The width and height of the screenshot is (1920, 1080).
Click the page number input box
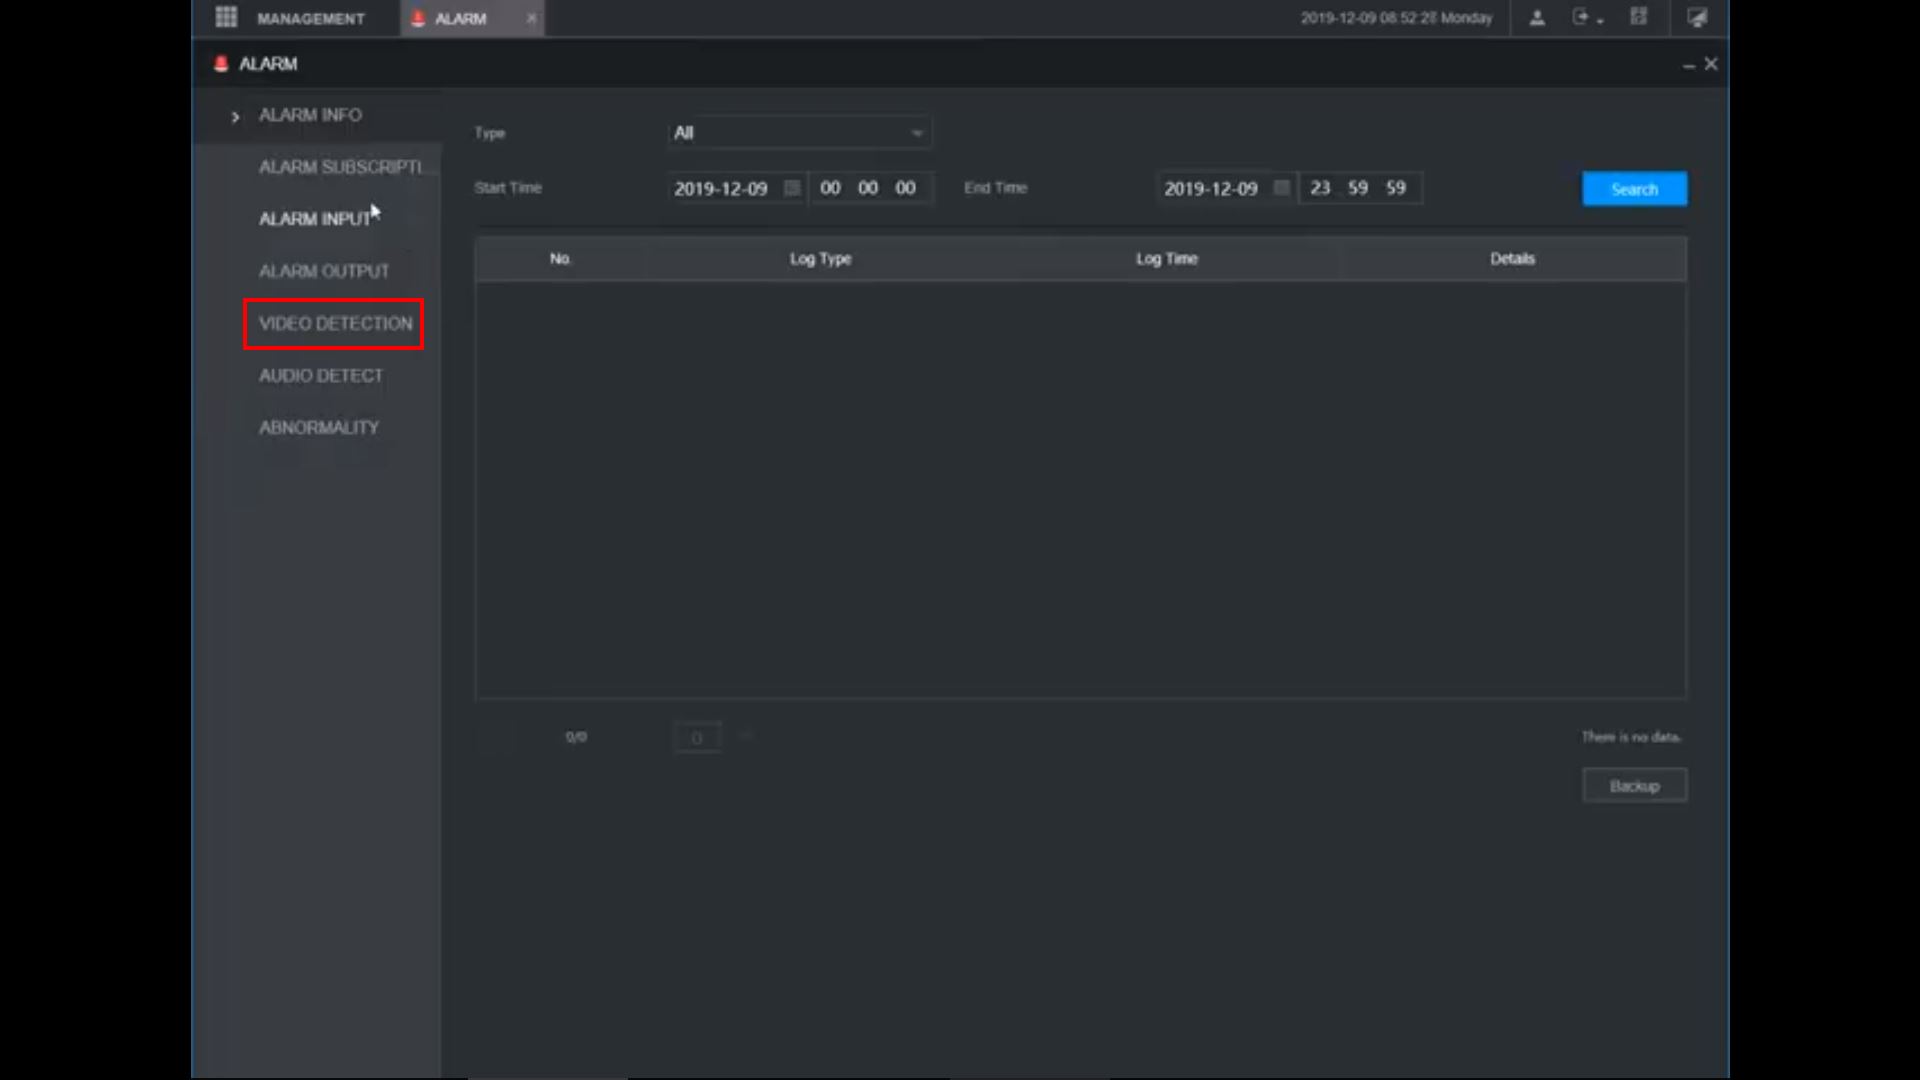[x=697, y=738]
